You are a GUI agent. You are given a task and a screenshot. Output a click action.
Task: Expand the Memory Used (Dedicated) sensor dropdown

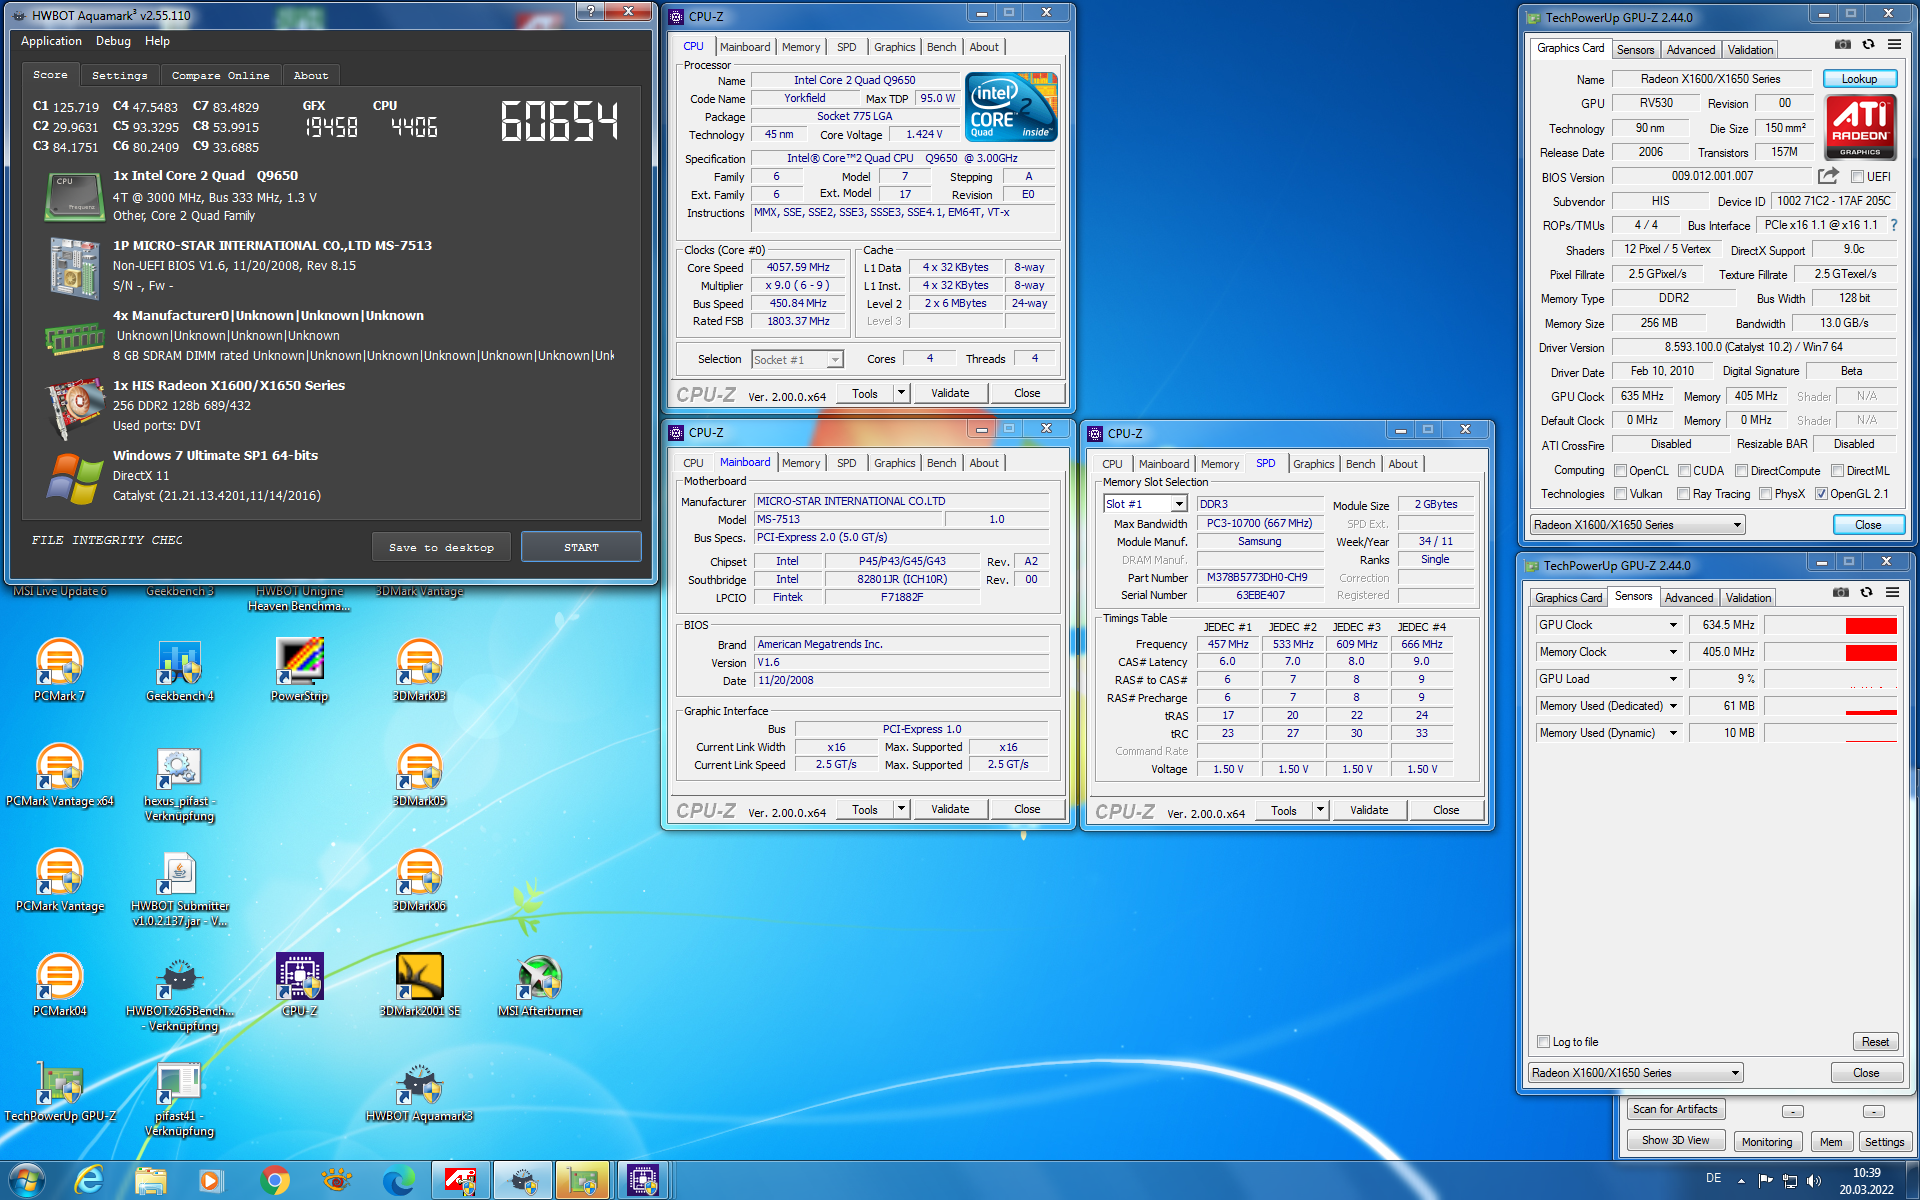point(1673,706)
